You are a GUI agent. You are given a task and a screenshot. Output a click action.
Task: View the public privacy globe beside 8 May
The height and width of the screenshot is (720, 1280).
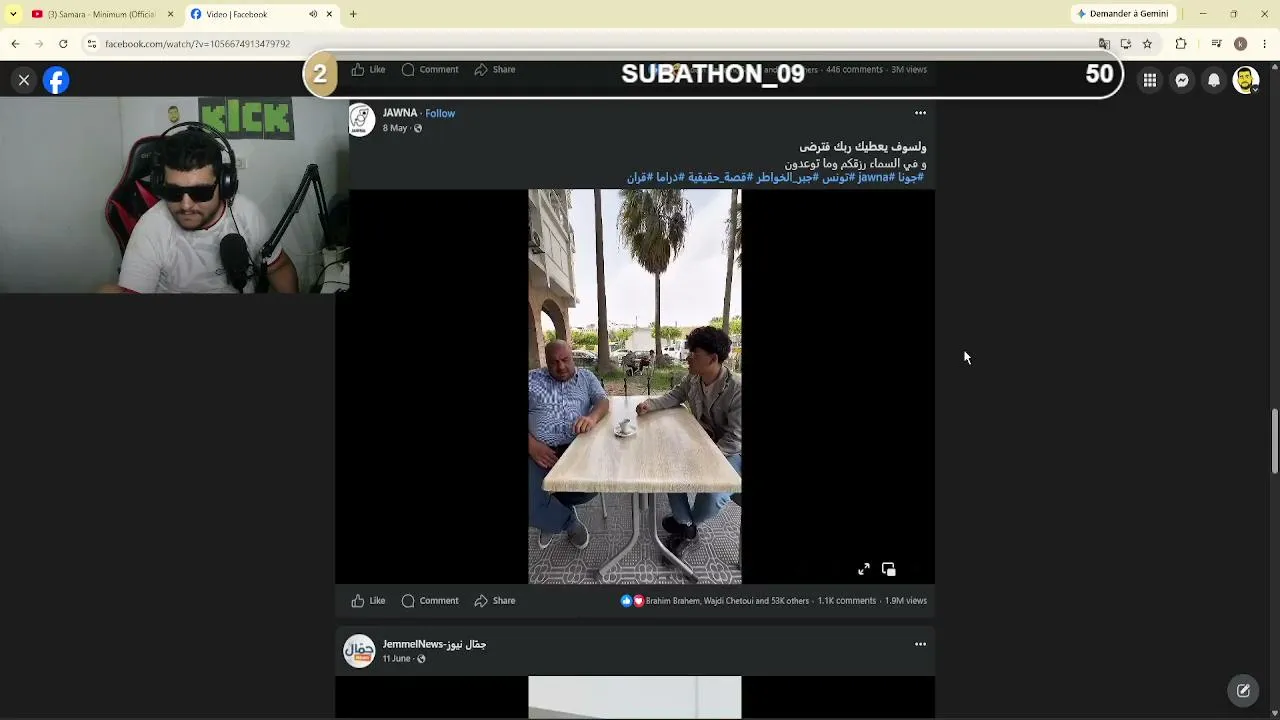pyautogui.click(x=418, y=128)
